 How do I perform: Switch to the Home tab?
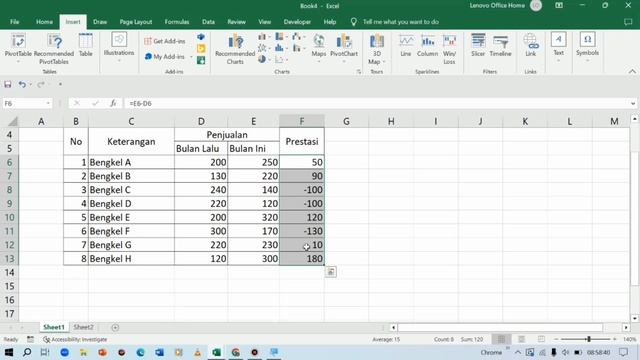coord(44,22)
